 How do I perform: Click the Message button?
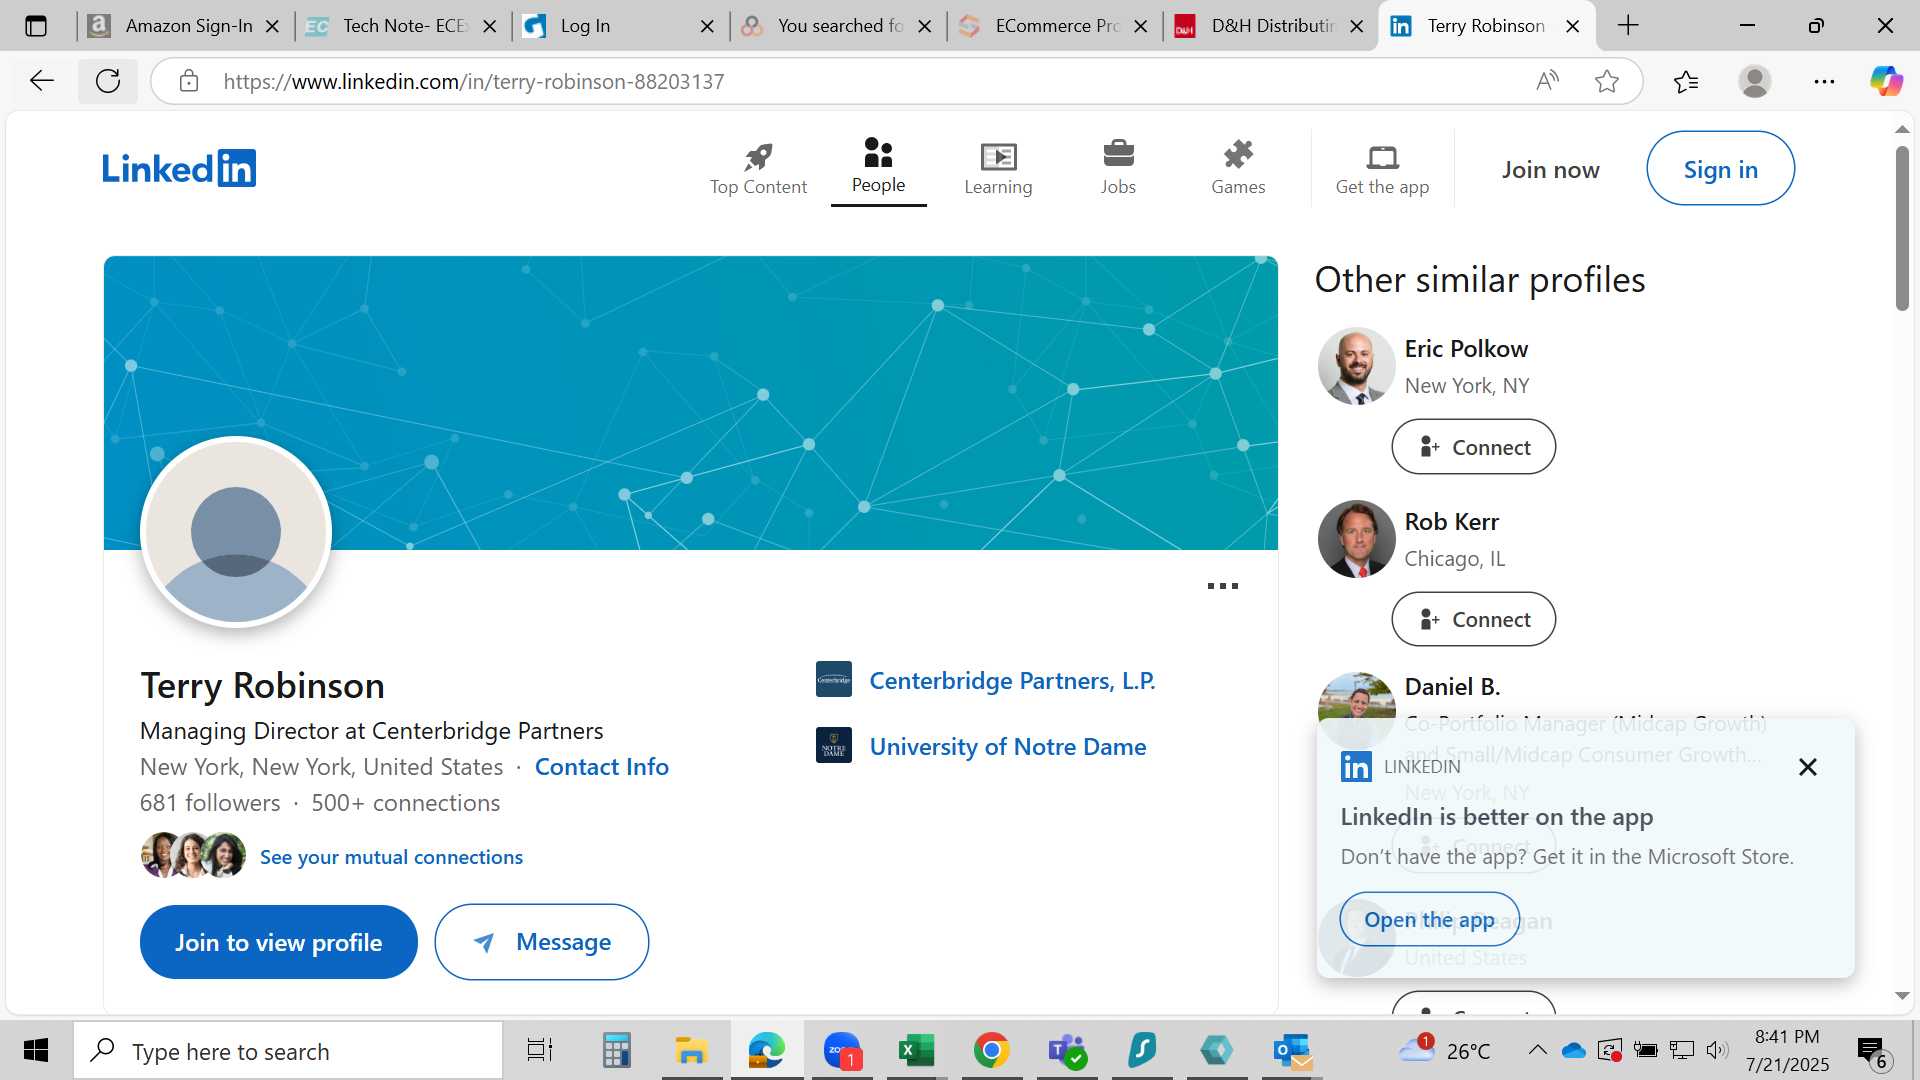tap(542, 942)
